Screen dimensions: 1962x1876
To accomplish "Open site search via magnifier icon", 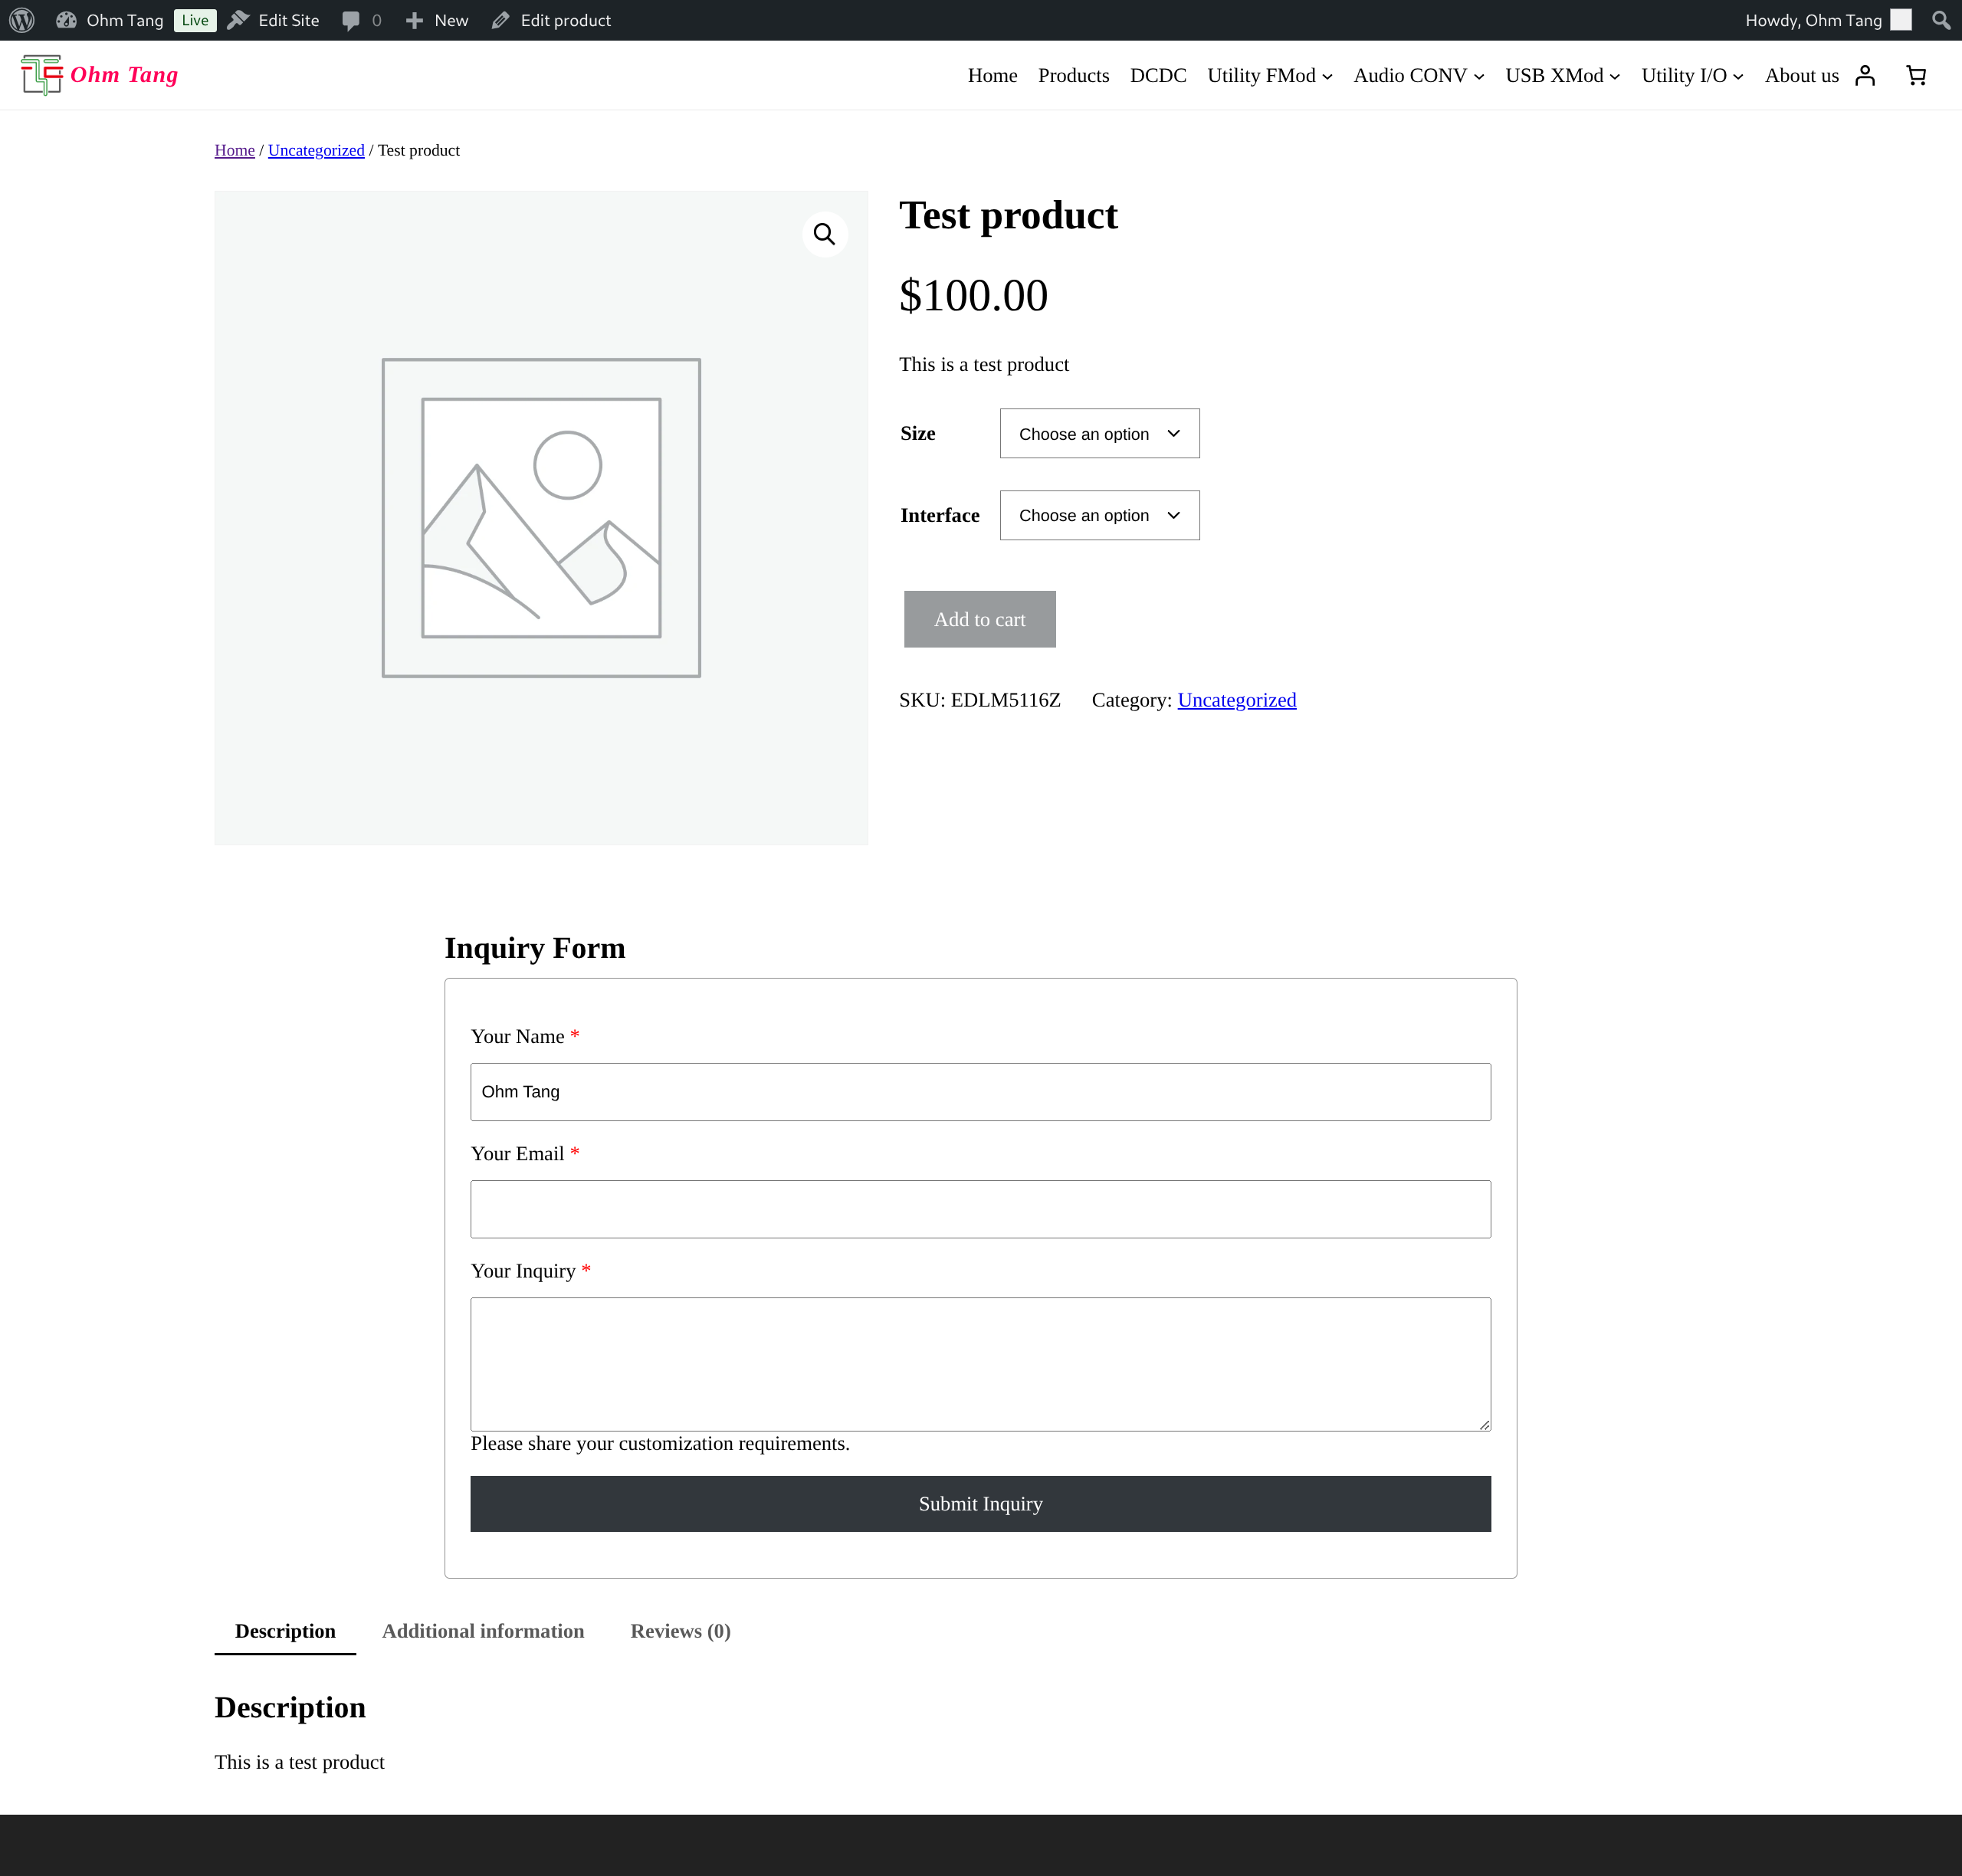I will (1943, 19).
